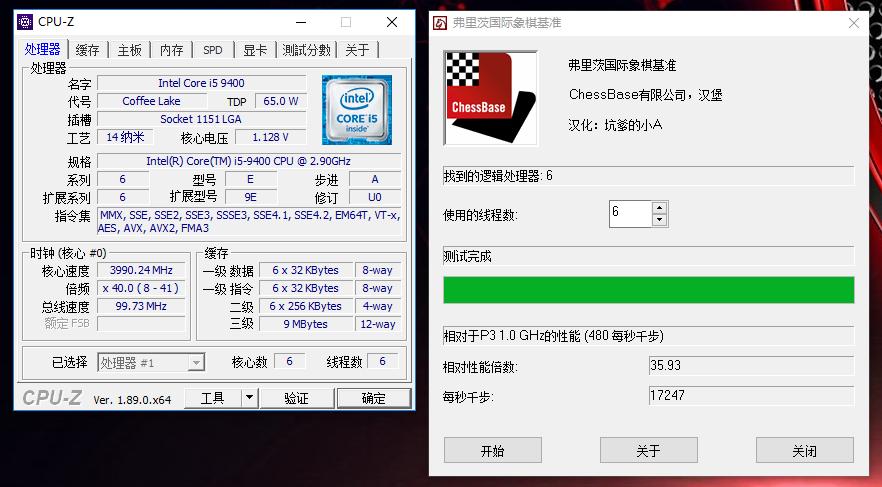
Task: Click the Intel Core i5 logo badge
Action: [x=357, y=110]
